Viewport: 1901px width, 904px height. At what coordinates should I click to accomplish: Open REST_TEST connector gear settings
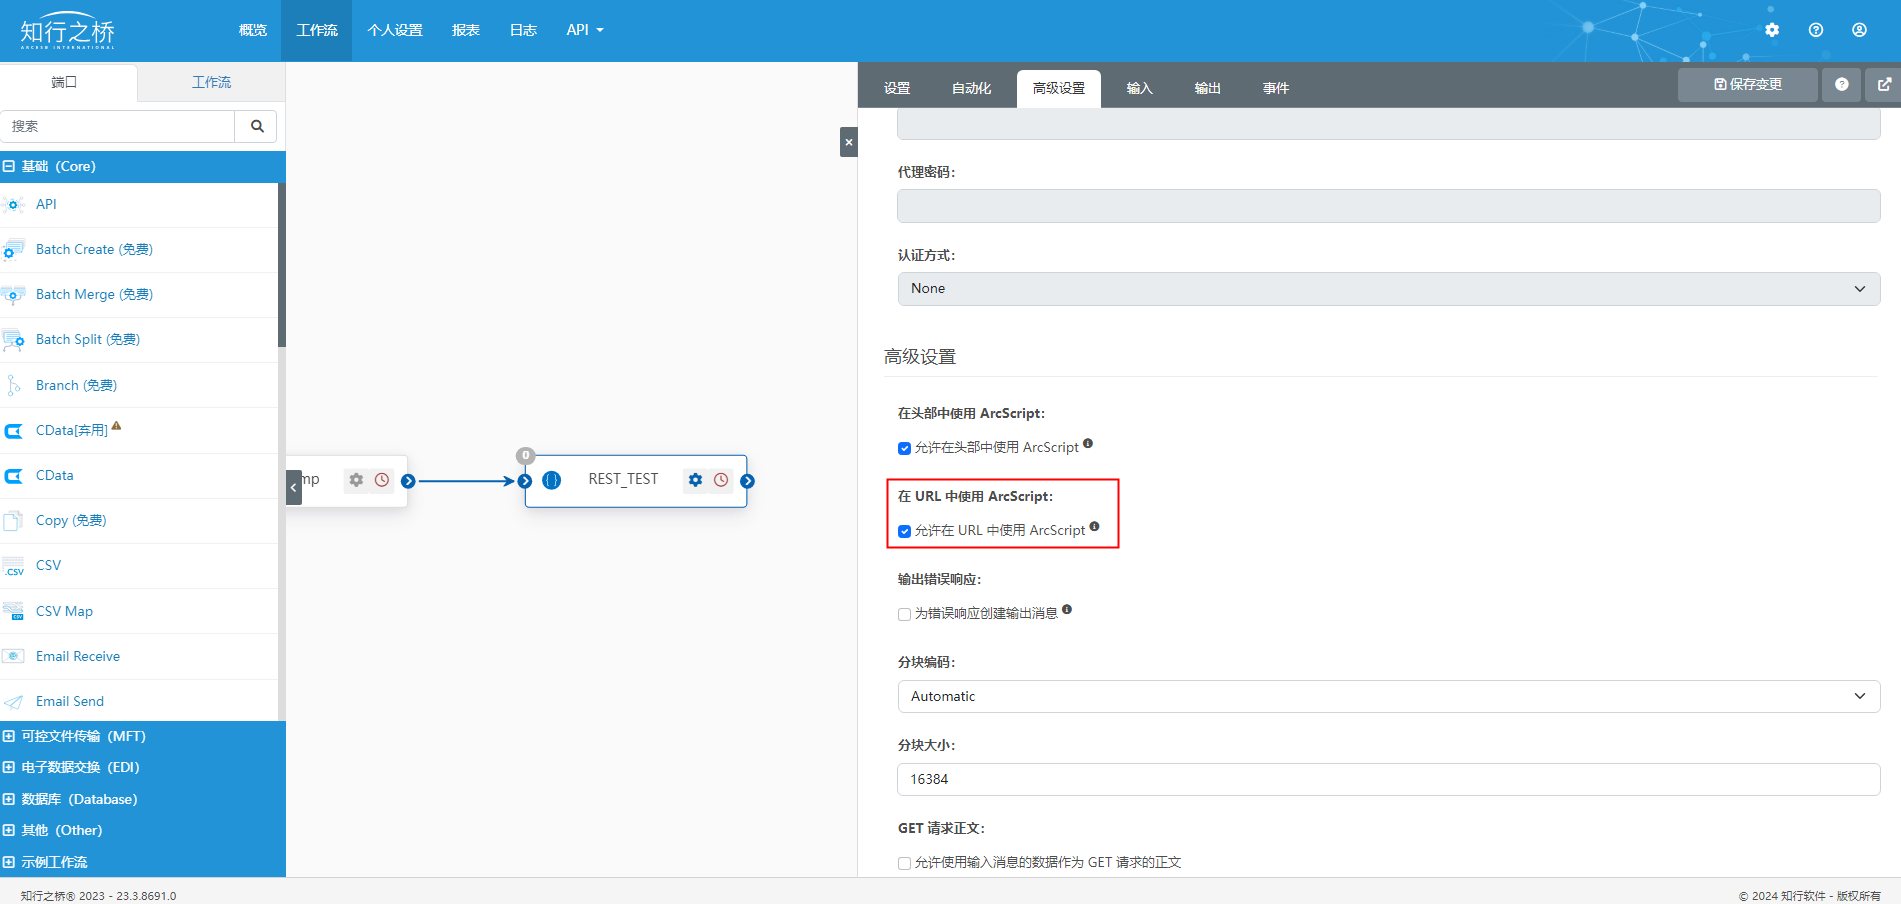[695, 480]
